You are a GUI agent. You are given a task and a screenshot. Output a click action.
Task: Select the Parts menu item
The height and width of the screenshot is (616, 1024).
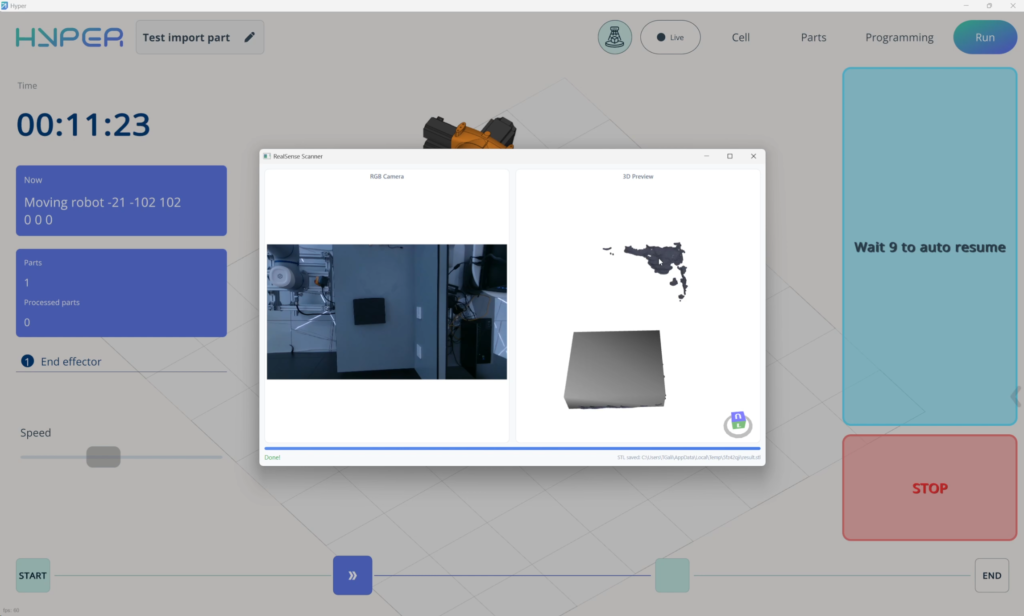(x=813, y=37)
